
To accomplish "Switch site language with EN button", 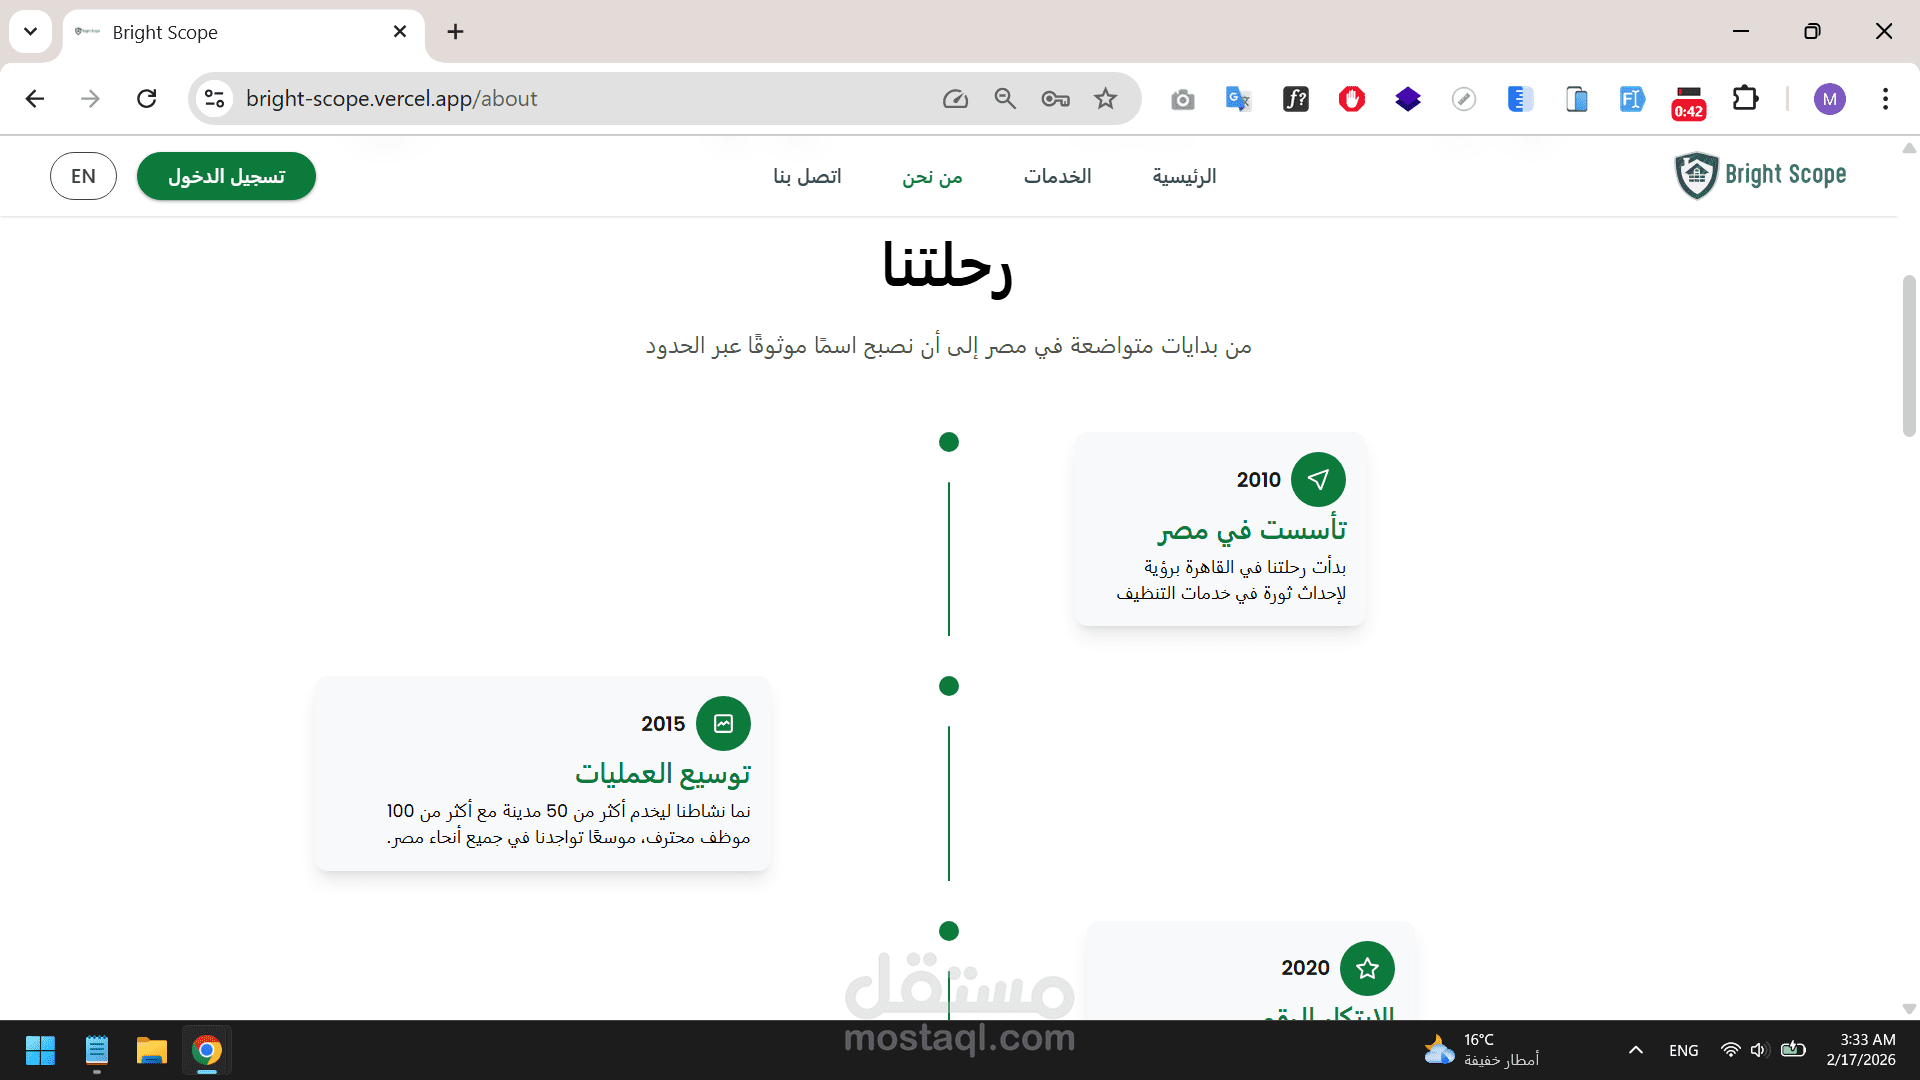I will (83, 176).
